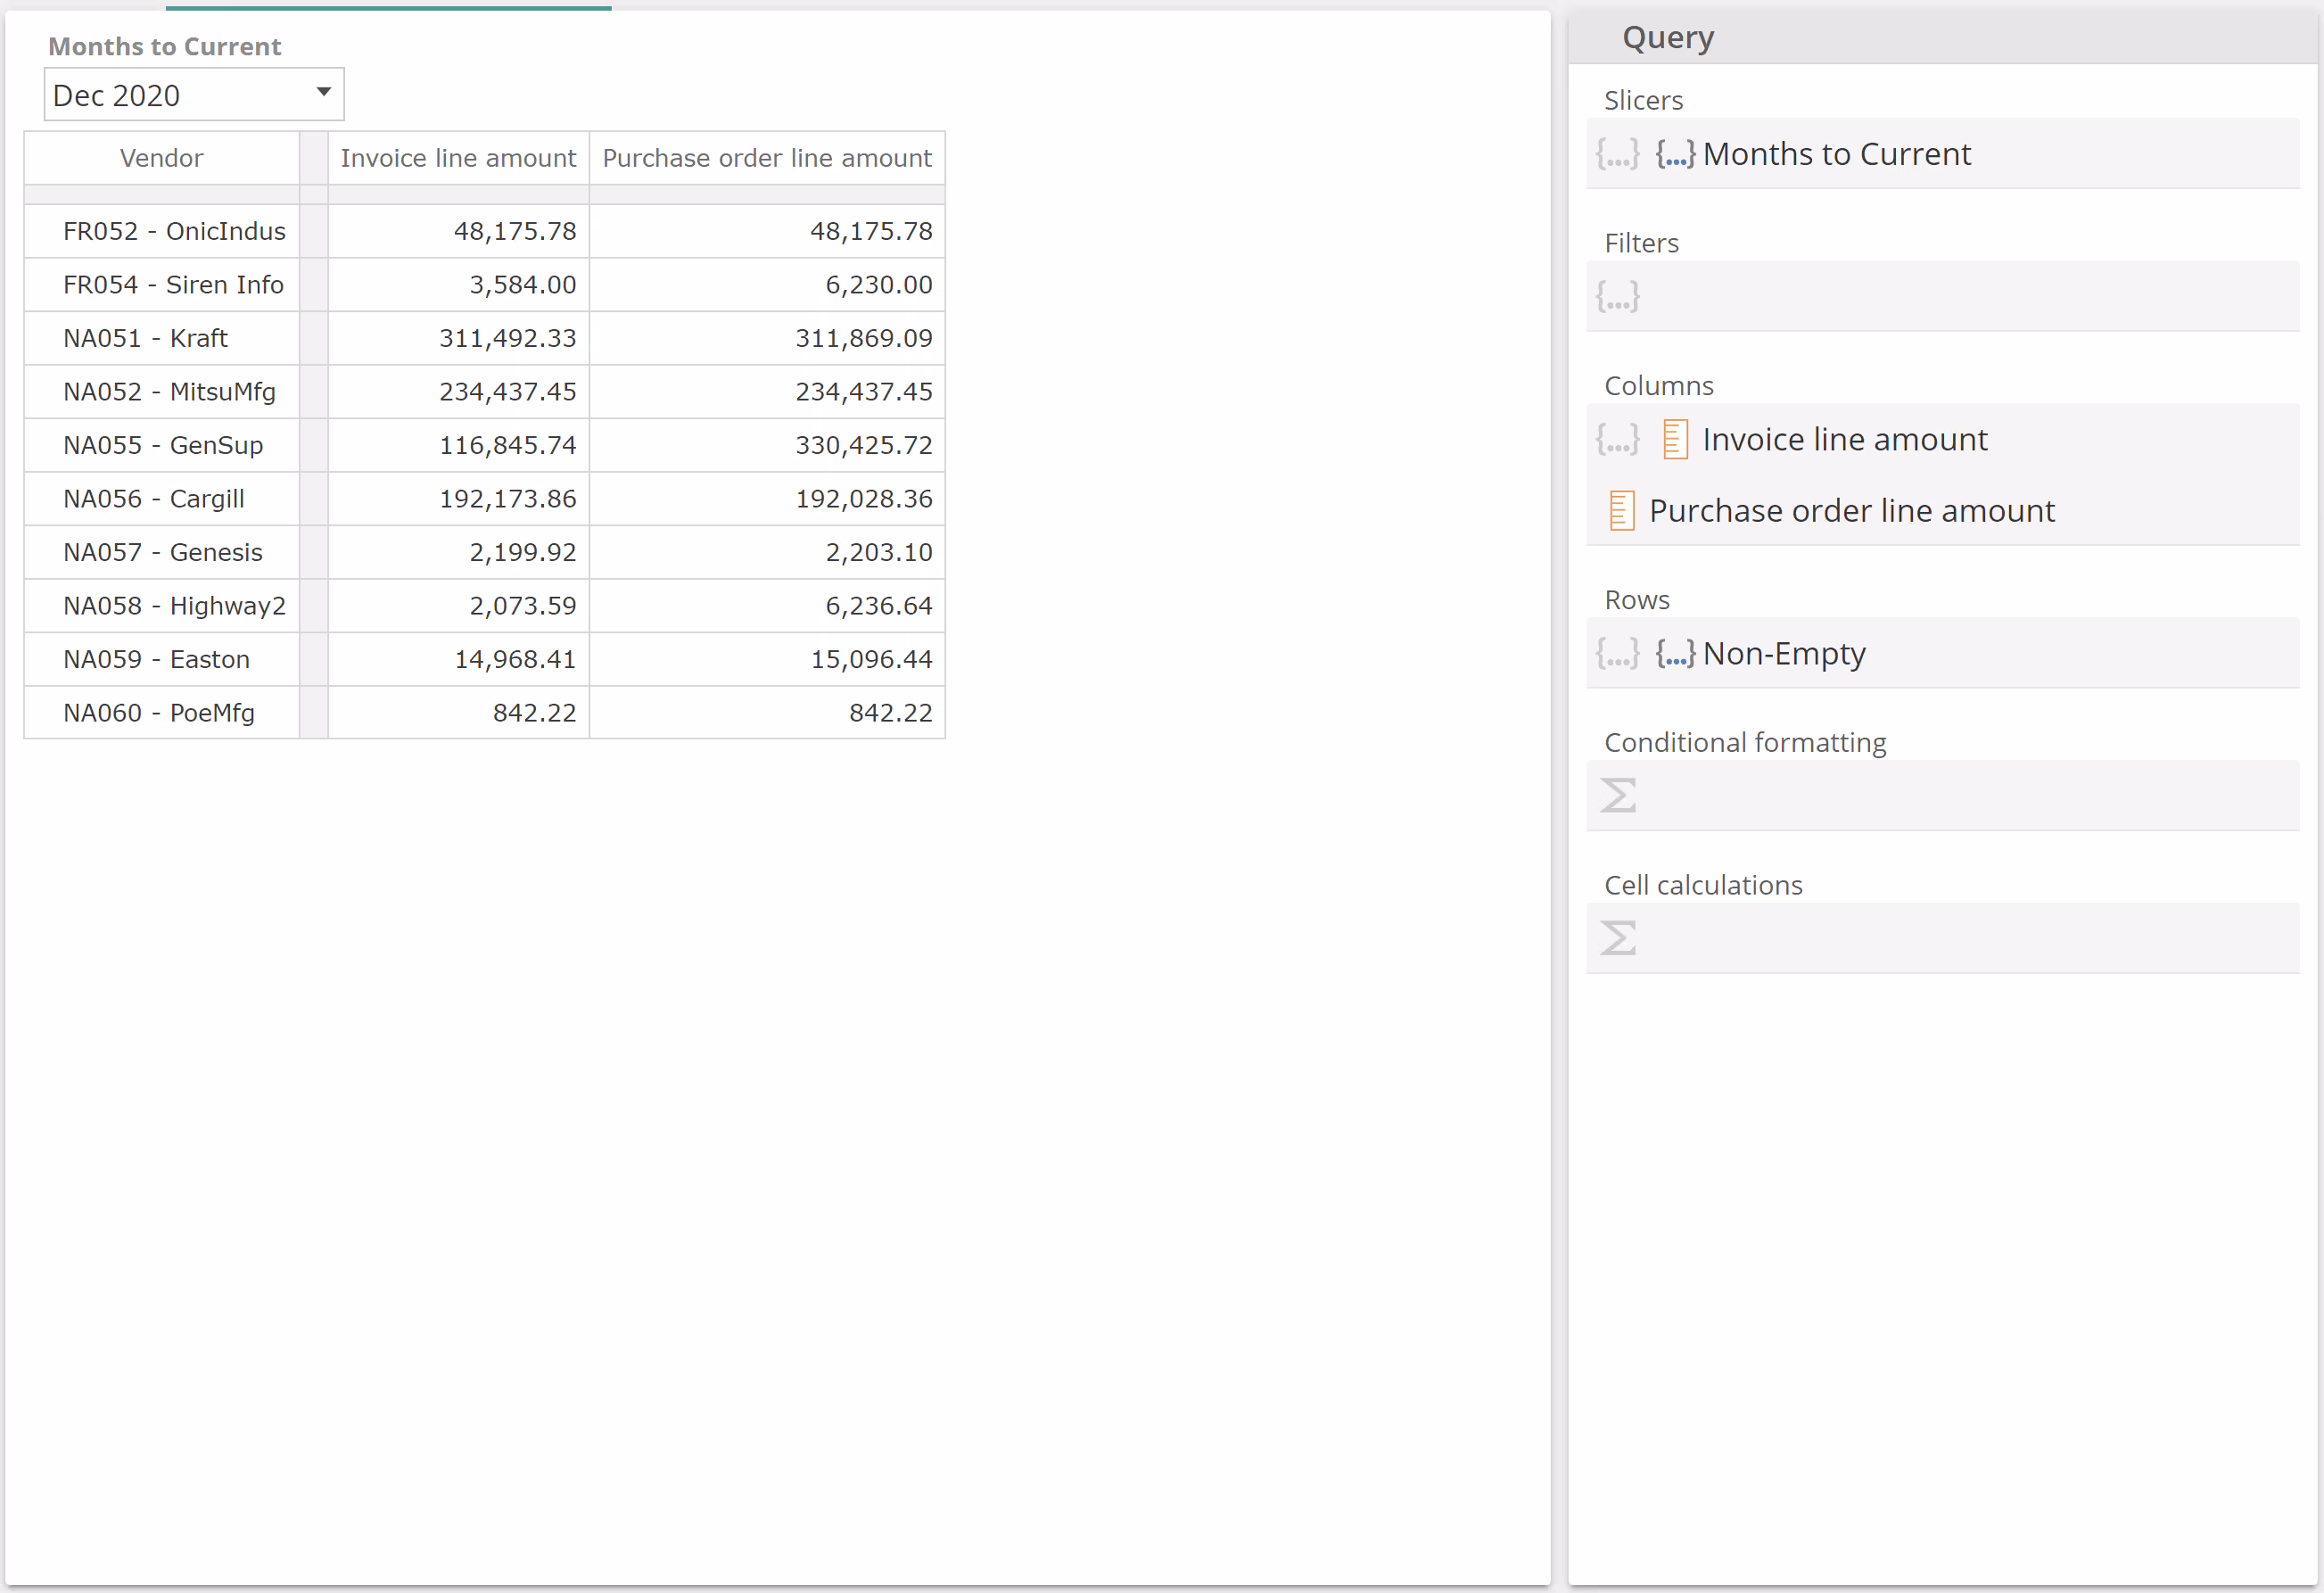Viewport: 2324px width, 1593px height.
Task: Click the Non-Empty rows item
Action: pos(1784,654)
